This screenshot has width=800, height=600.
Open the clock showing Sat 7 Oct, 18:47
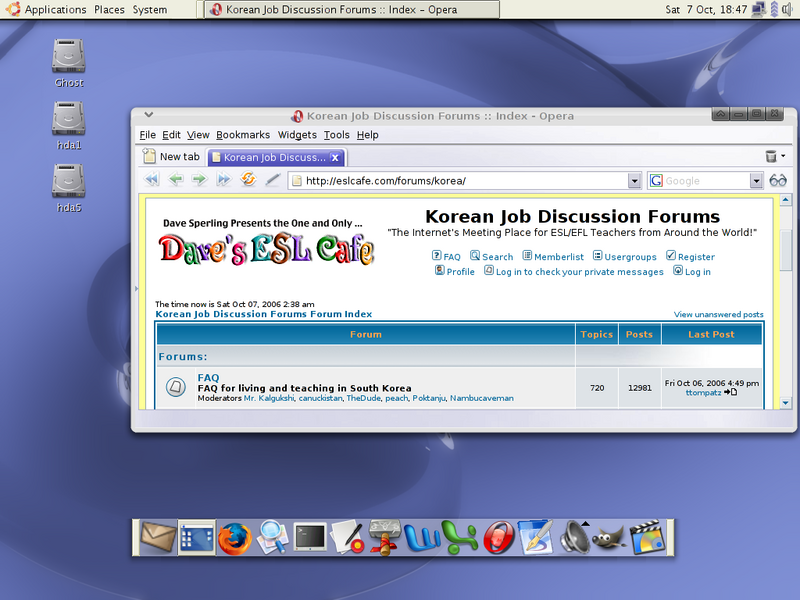(x=706, y=9)
